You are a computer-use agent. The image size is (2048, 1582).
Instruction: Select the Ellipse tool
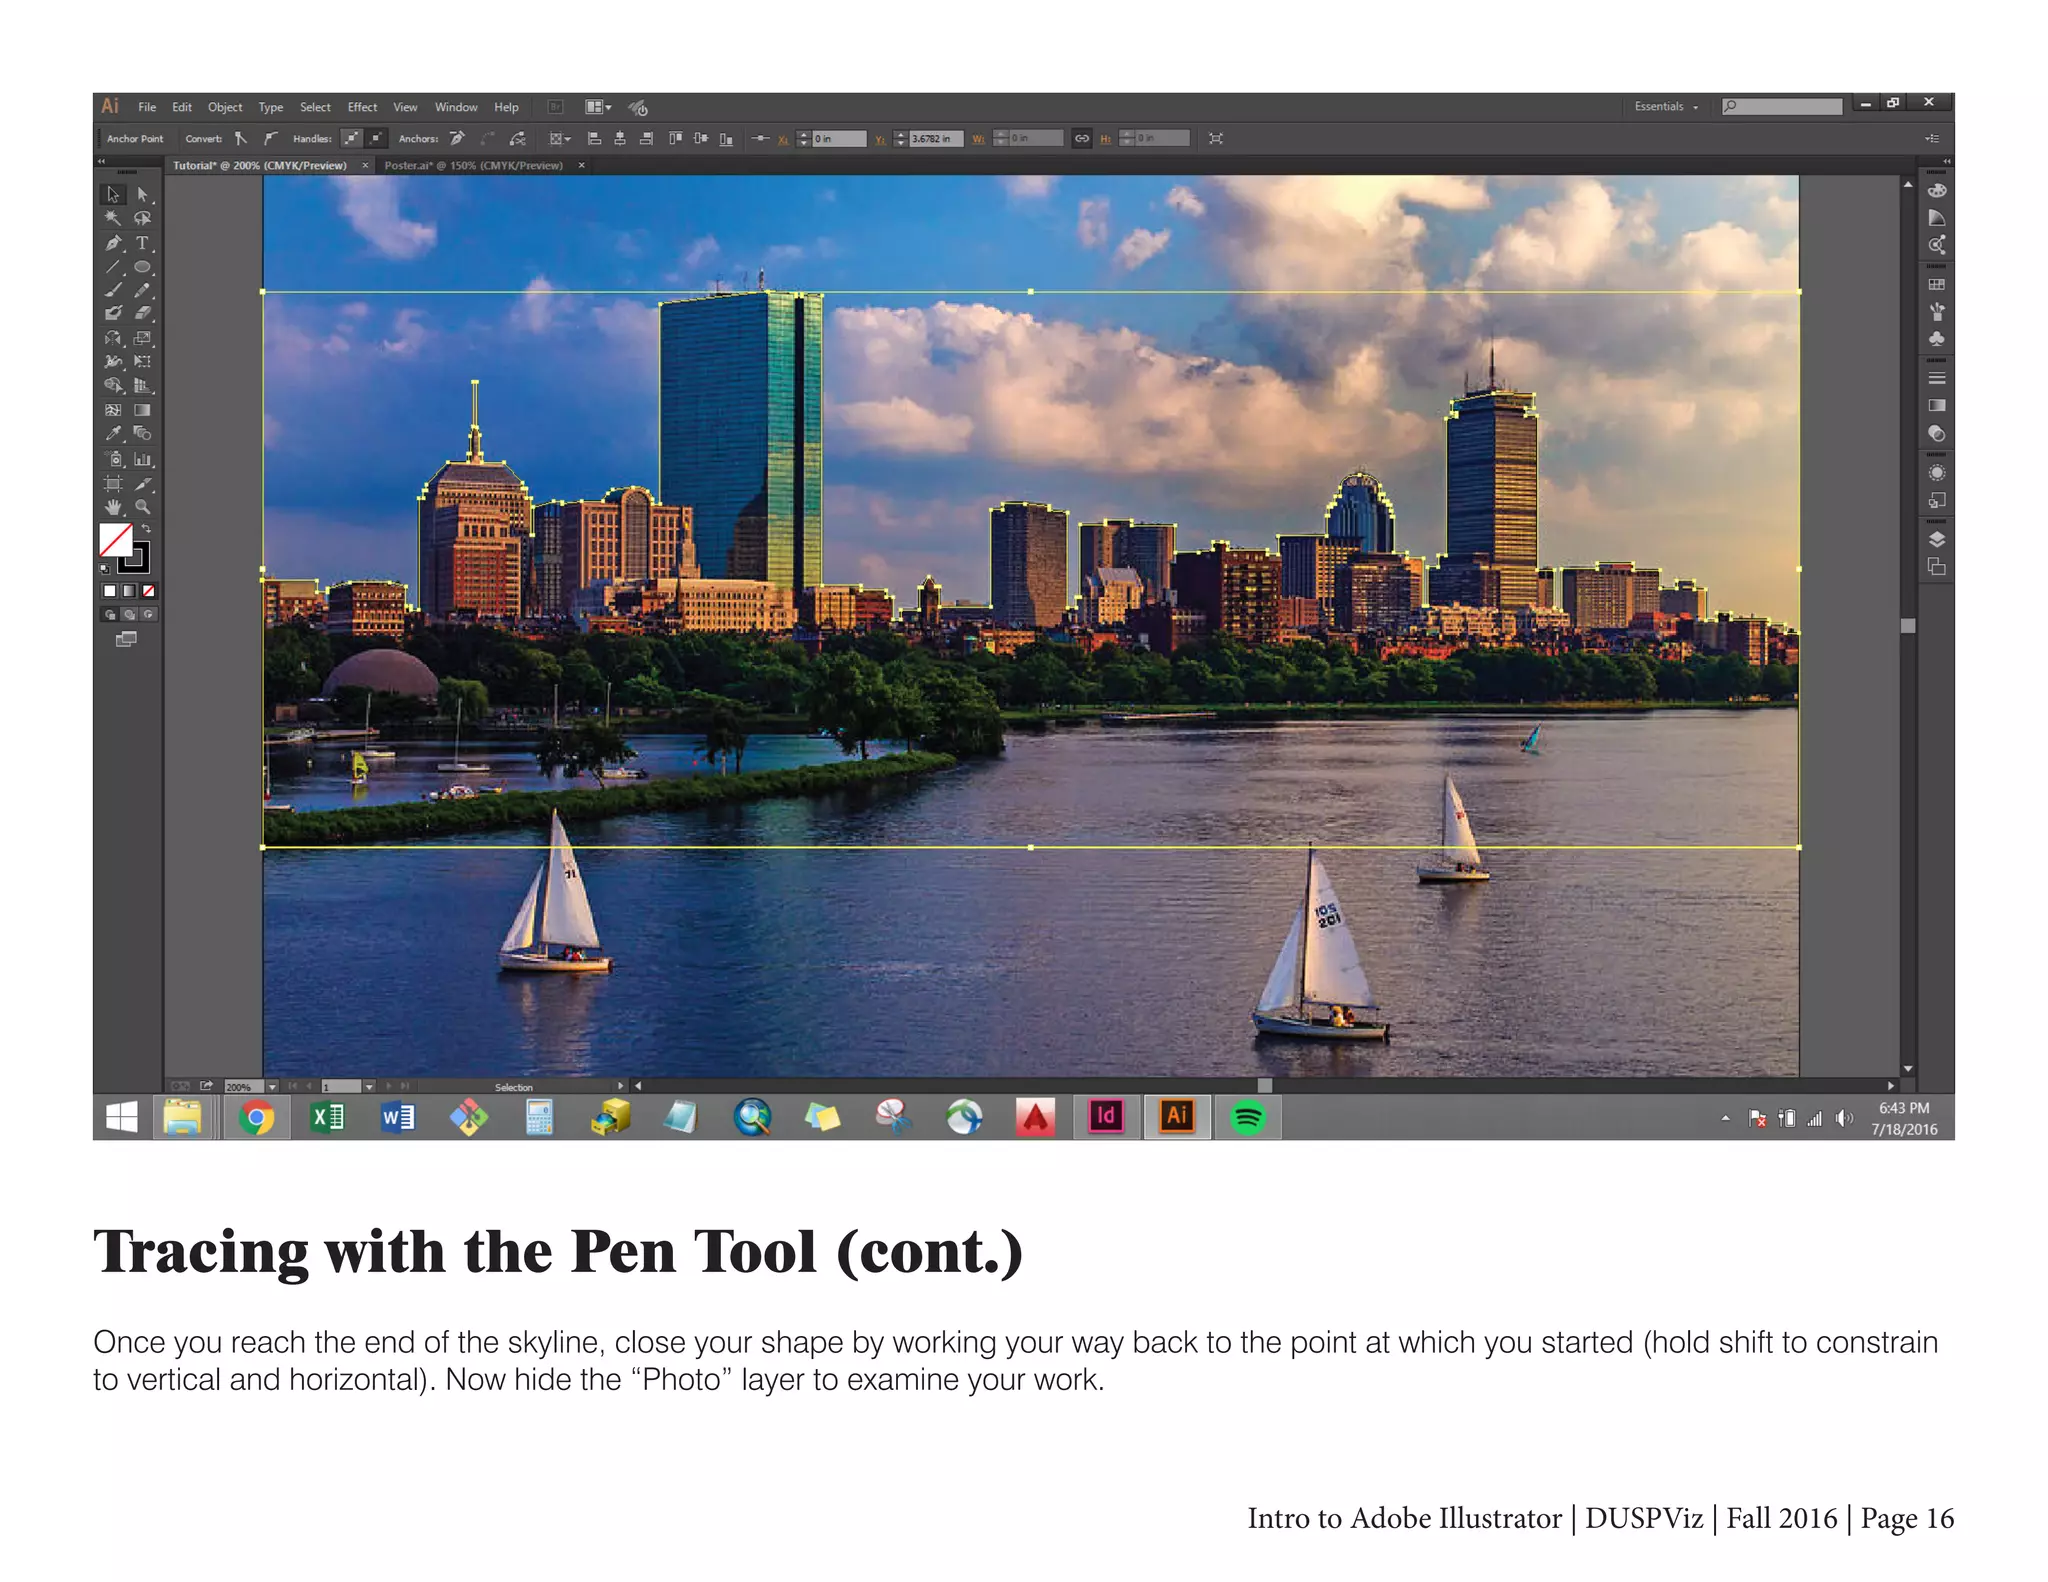[x=143, y=267]
